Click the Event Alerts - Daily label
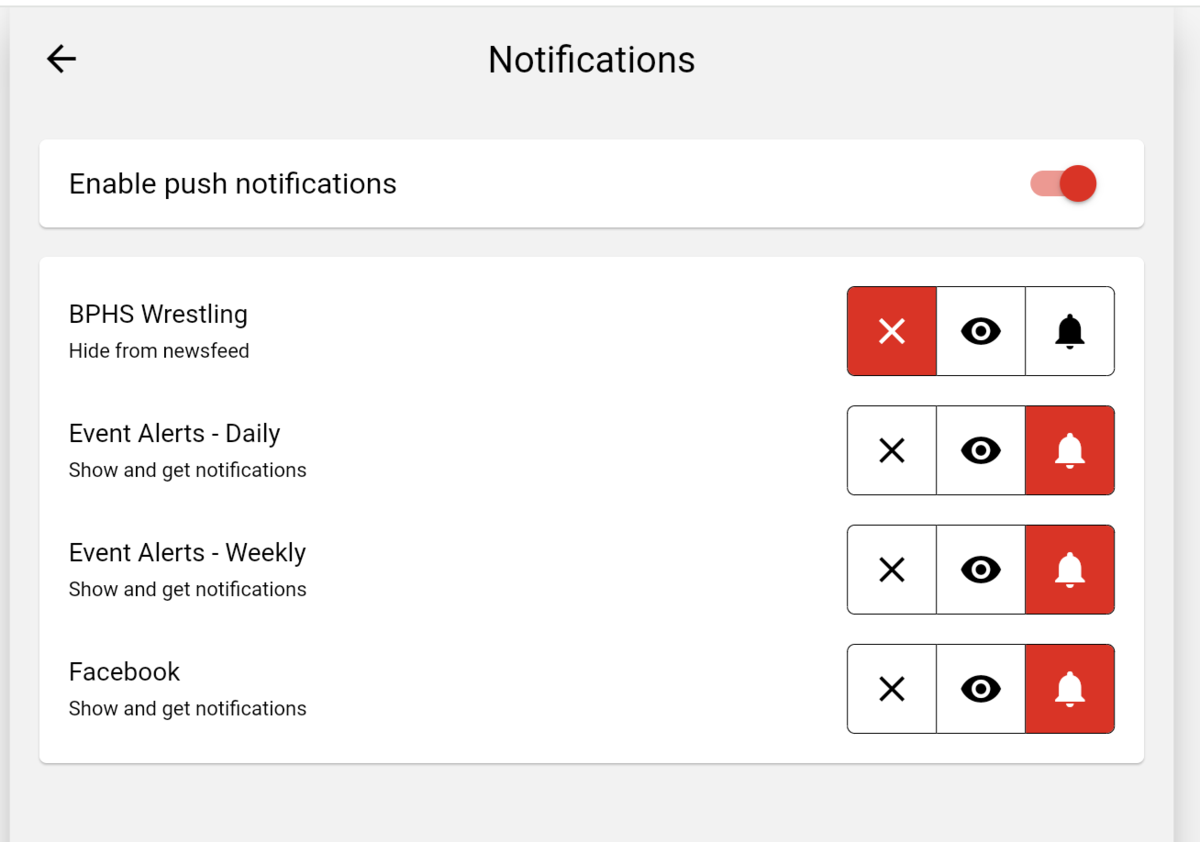Viewport: 1200px width, 842px height. (174, 433)
